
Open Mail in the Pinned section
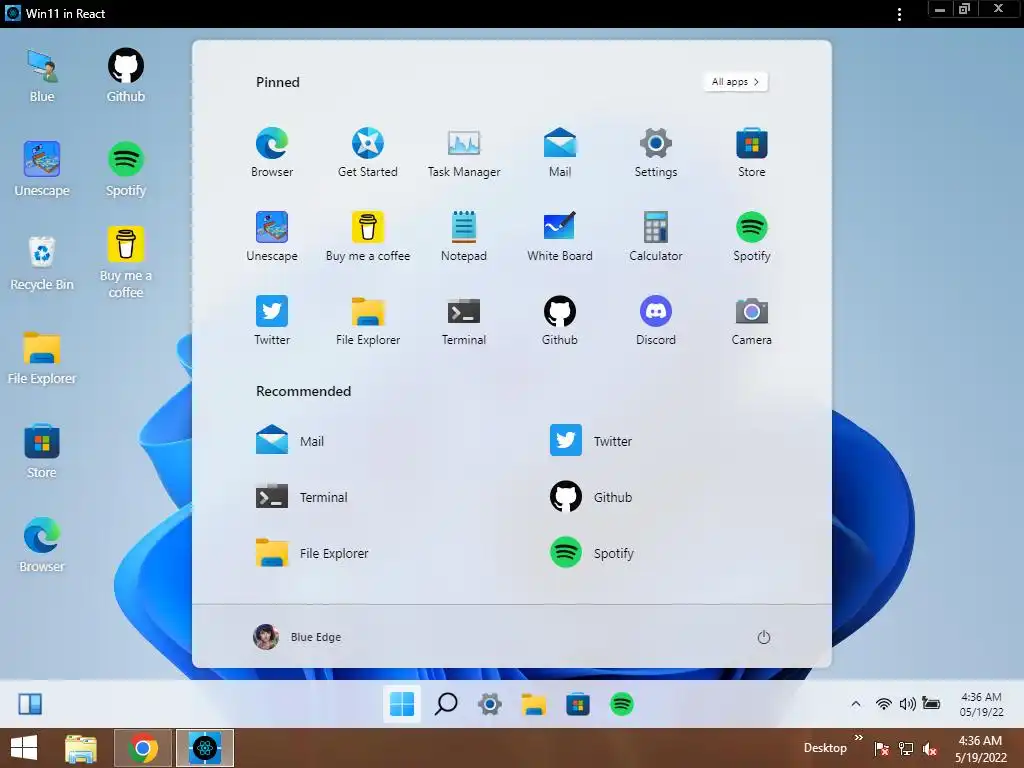tap(560, 153)
